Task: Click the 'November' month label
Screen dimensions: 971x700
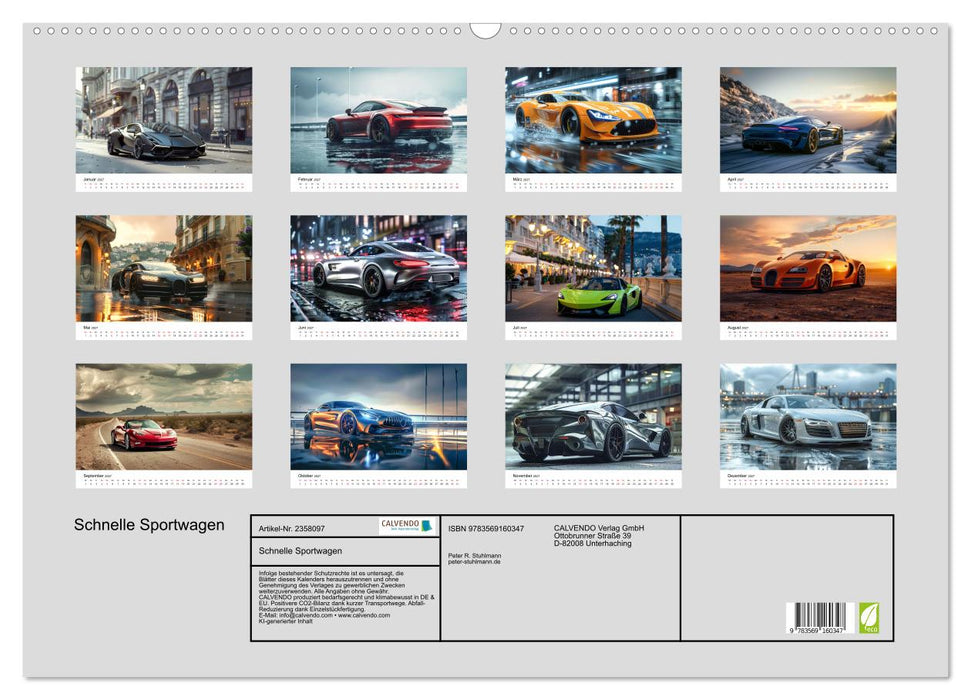Action: [524, 476]
